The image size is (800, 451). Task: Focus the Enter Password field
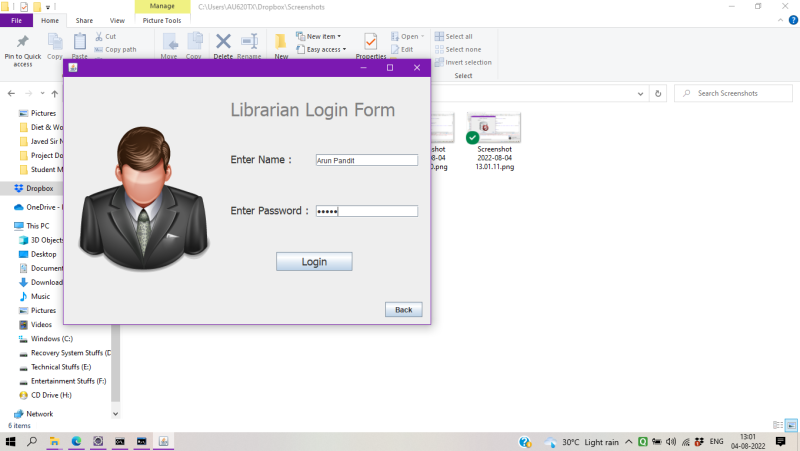tap(366, 211)
